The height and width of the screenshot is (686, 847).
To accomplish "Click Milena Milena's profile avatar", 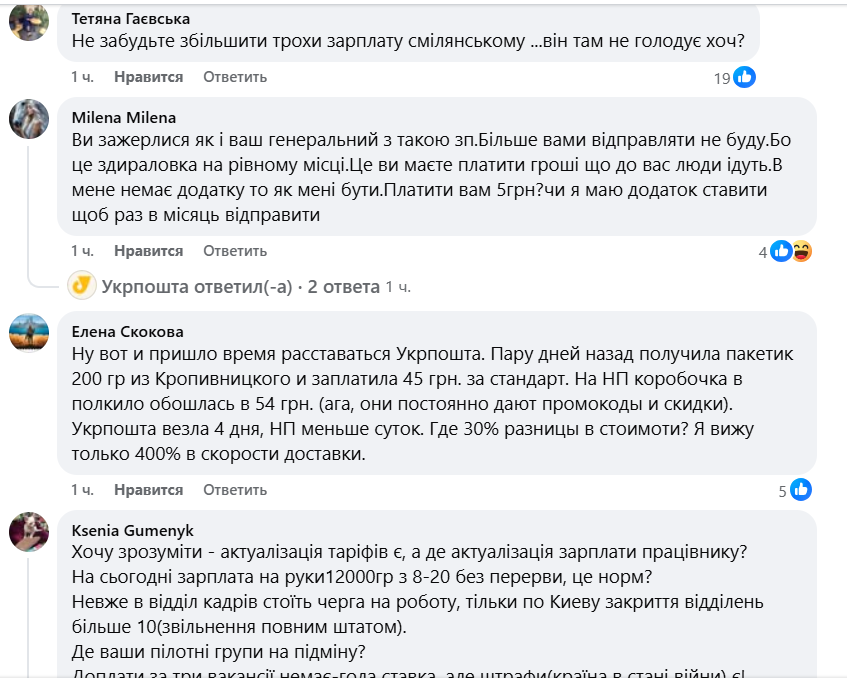I will pyautogui.click(x=30, y=120).
